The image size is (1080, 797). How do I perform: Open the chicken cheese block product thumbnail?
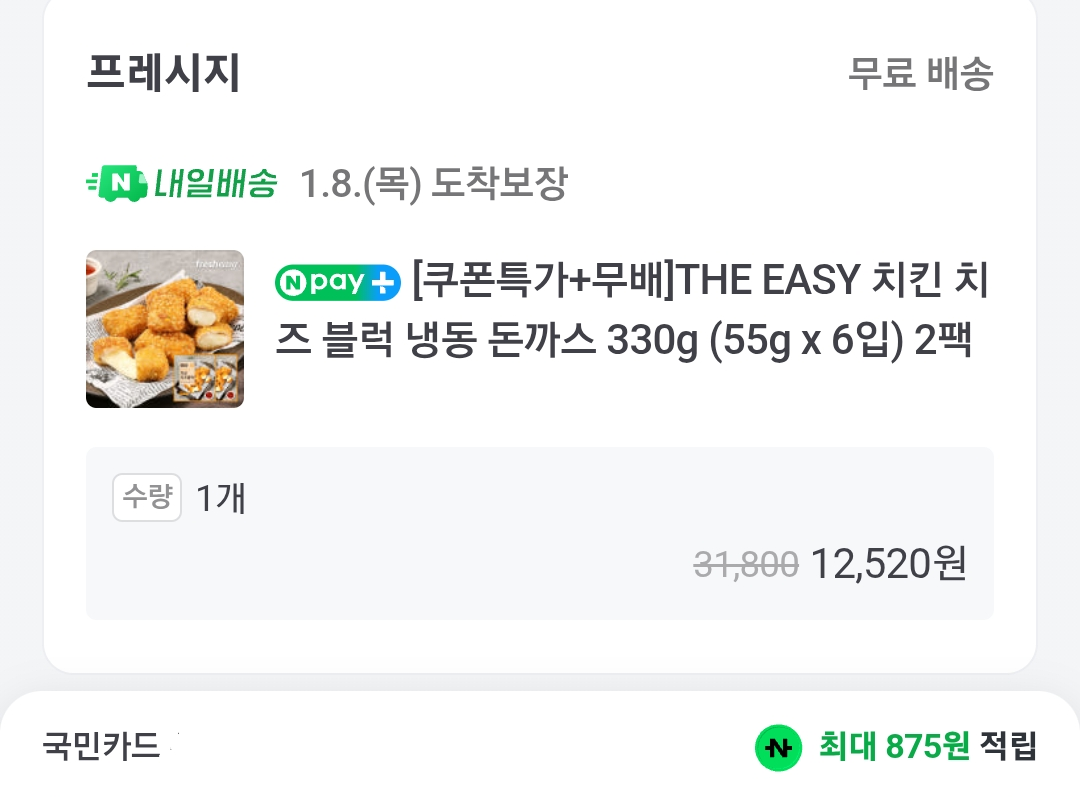(165, 329)
